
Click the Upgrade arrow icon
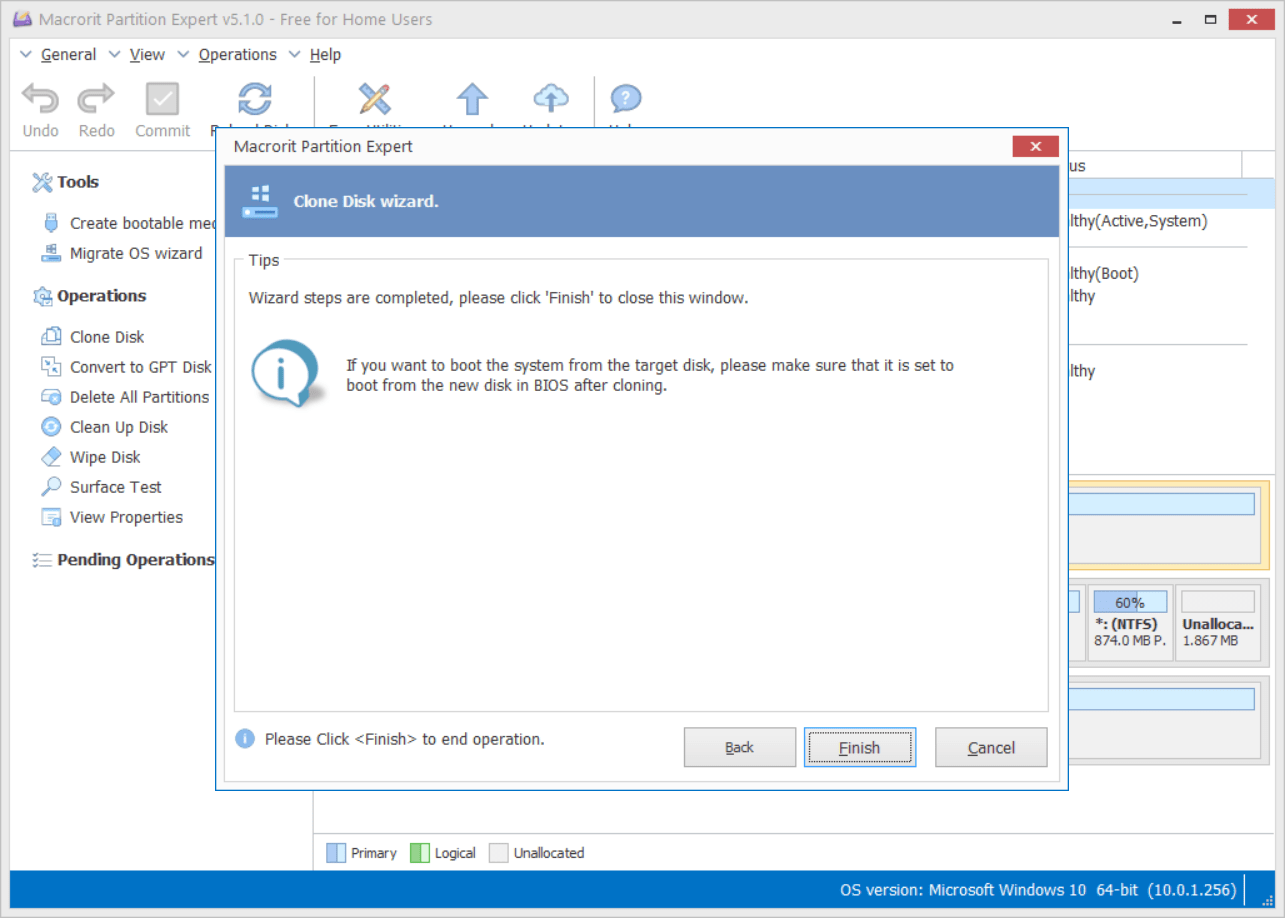pos(472,99)
